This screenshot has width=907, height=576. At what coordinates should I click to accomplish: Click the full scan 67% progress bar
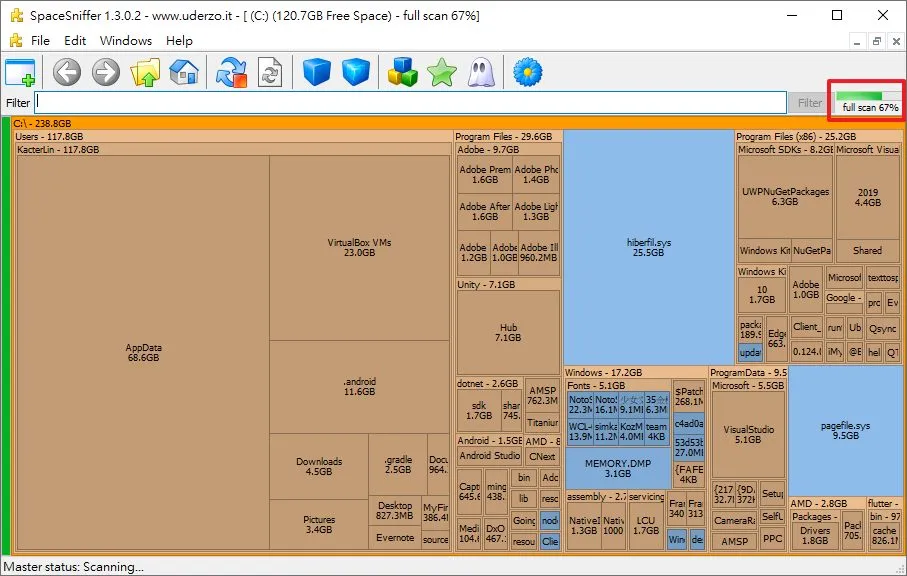tap(867, 95)
